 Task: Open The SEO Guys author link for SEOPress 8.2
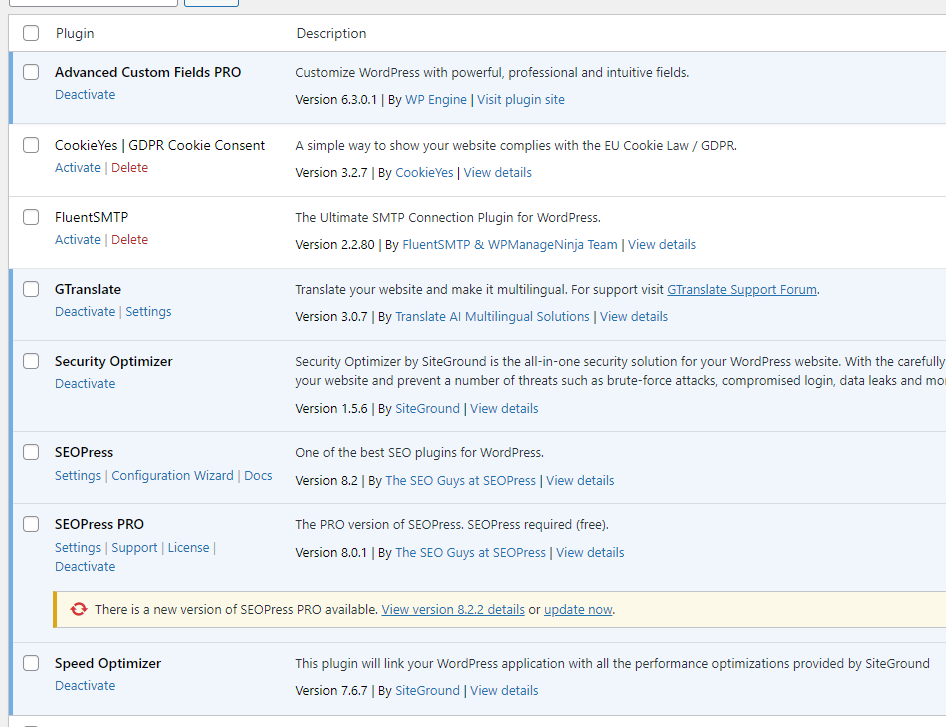[460, 481]
